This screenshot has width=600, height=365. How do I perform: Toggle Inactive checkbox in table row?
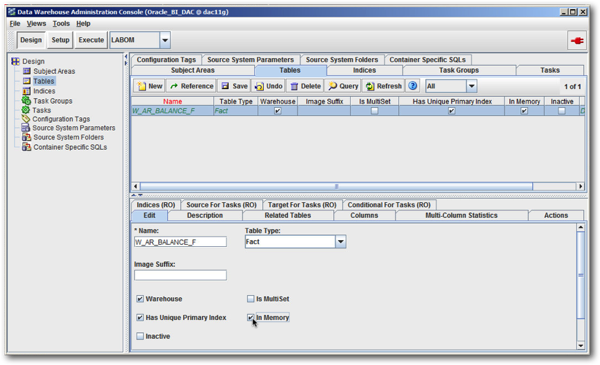pyautogui.click(x=561, y=111)
